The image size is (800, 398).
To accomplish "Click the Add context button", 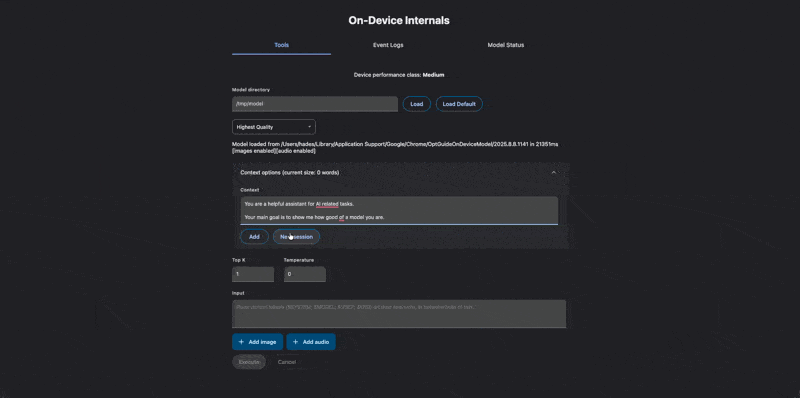I will [x=254, y=237].
